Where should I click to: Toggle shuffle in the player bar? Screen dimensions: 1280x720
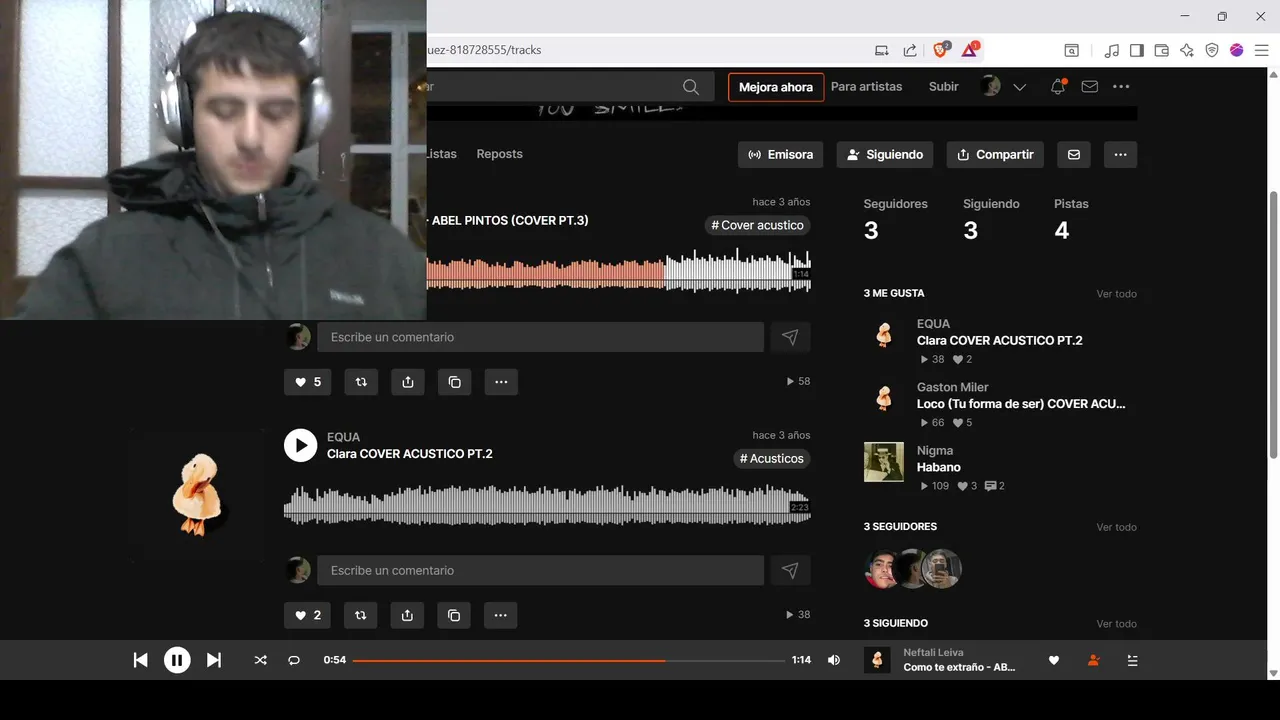[x=260, y=660]
